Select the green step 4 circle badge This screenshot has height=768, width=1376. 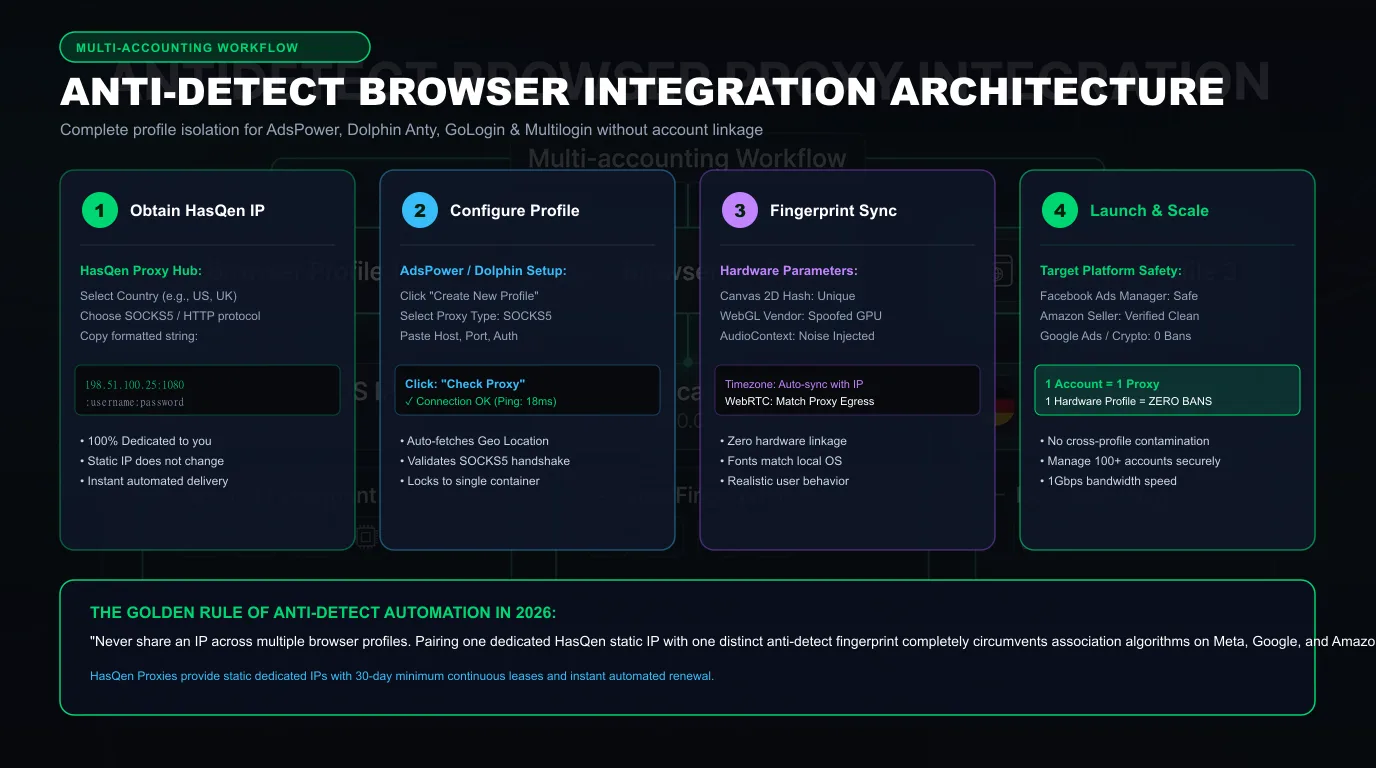pos(1059,210)
